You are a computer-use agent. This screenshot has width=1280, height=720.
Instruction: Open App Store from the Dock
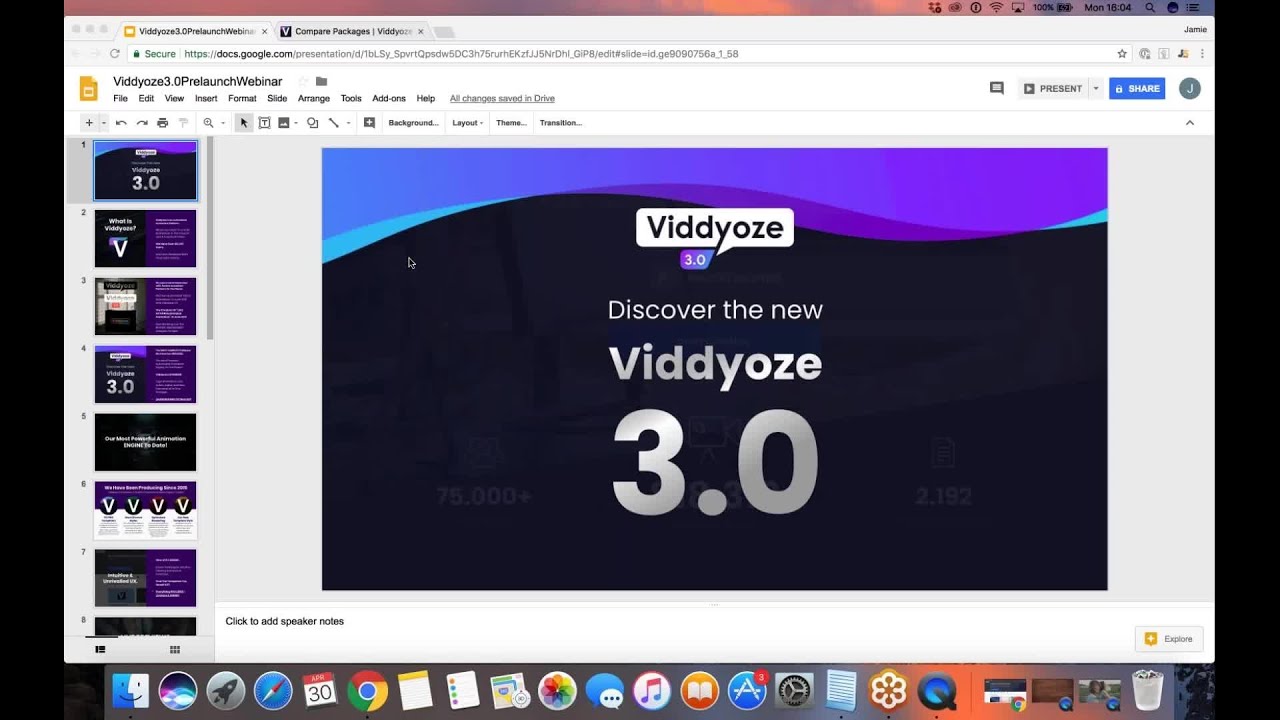click(x=747, y=691)
